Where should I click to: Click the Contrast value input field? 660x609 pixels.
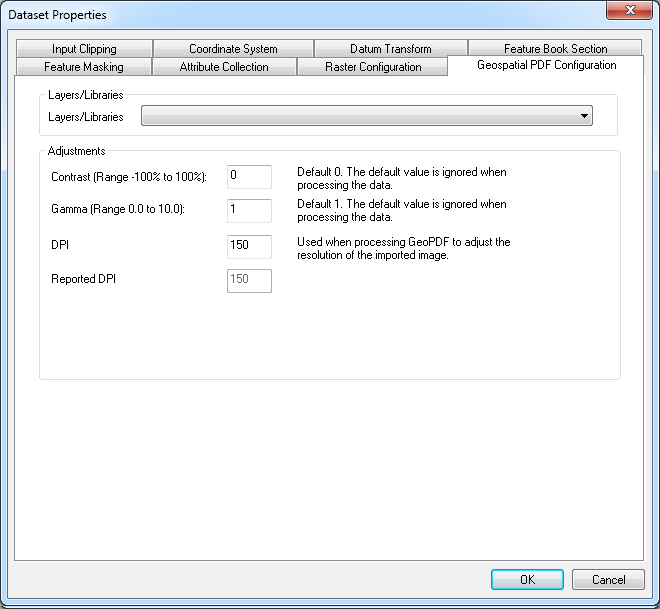pyautogui.click(x=249, y=177)
